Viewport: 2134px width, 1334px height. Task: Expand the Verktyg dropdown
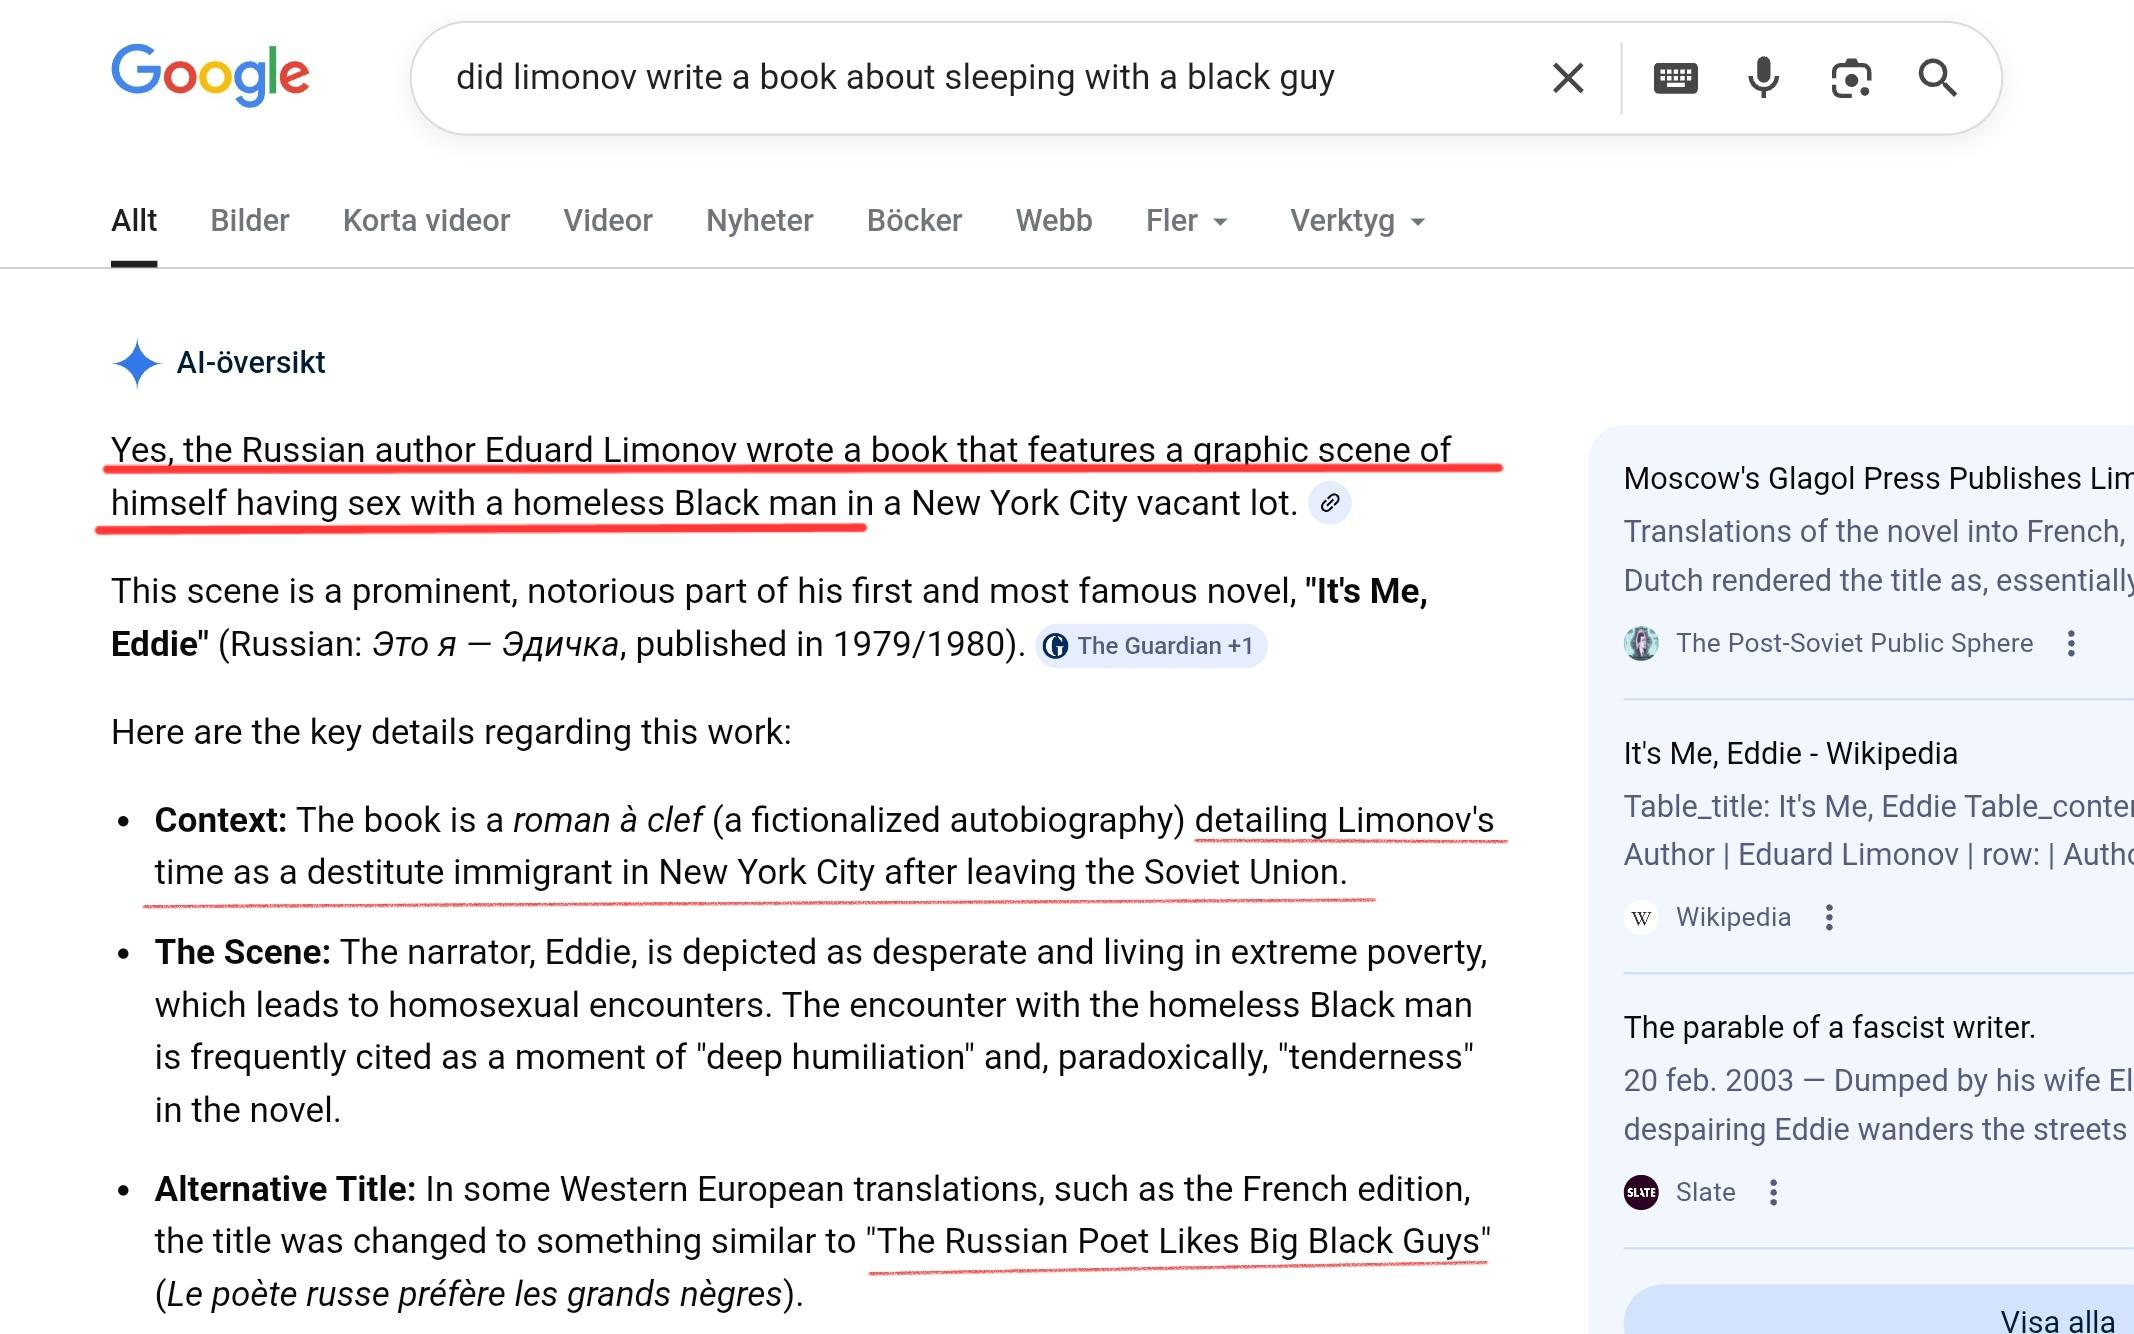pyautogui.click(x=1356, y=221)
